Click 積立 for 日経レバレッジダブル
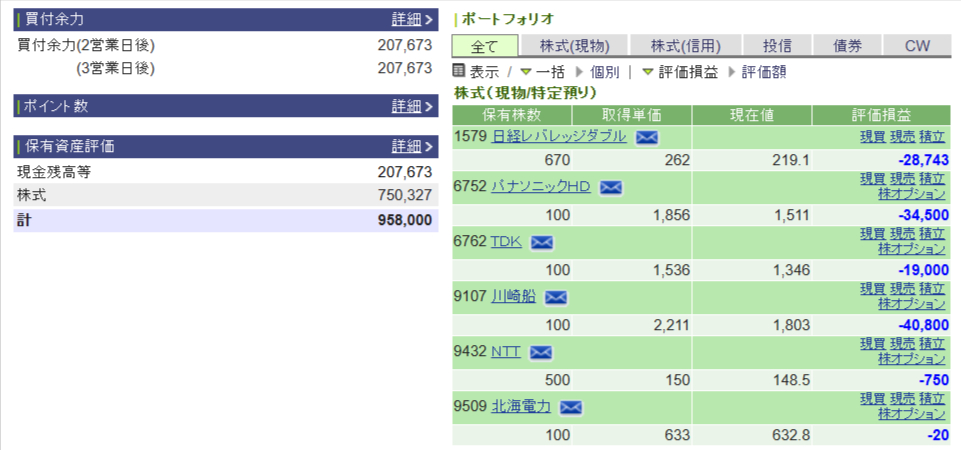The width and height of the screenshot is (961, 450). pos(932,136)
